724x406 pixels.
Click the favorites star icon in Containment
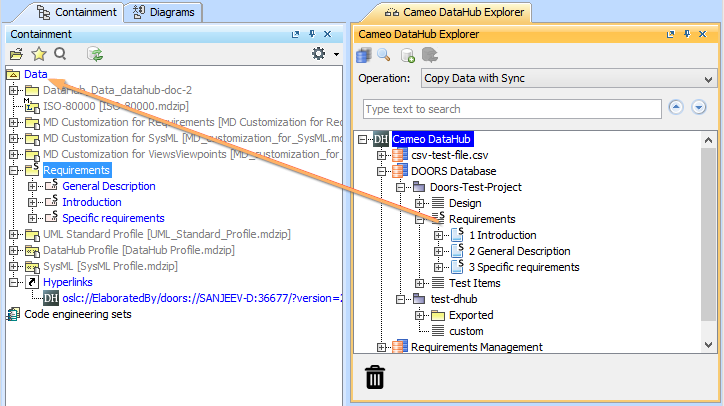pyautogui.click(x=39, y=54)
